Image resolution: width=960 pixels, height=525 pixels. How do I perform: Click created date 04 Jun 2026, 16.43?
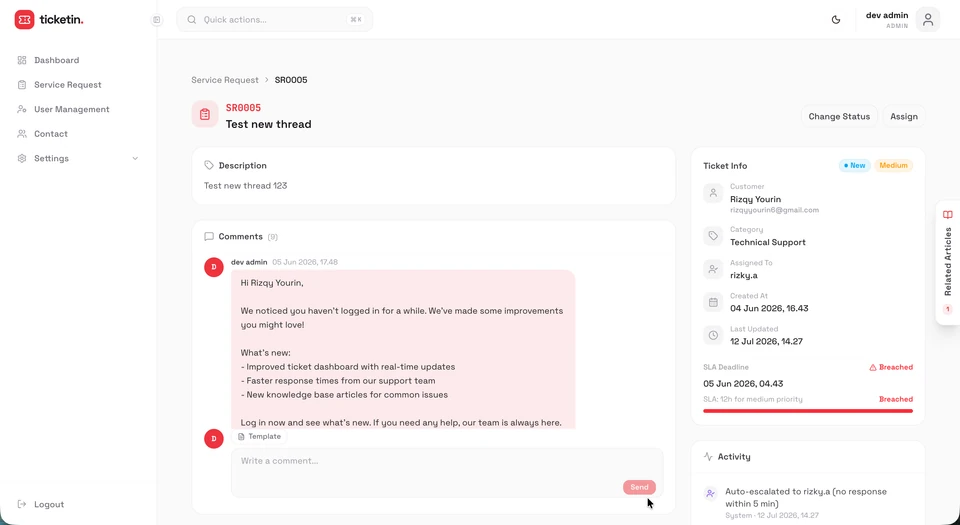(x=769, y=308)
